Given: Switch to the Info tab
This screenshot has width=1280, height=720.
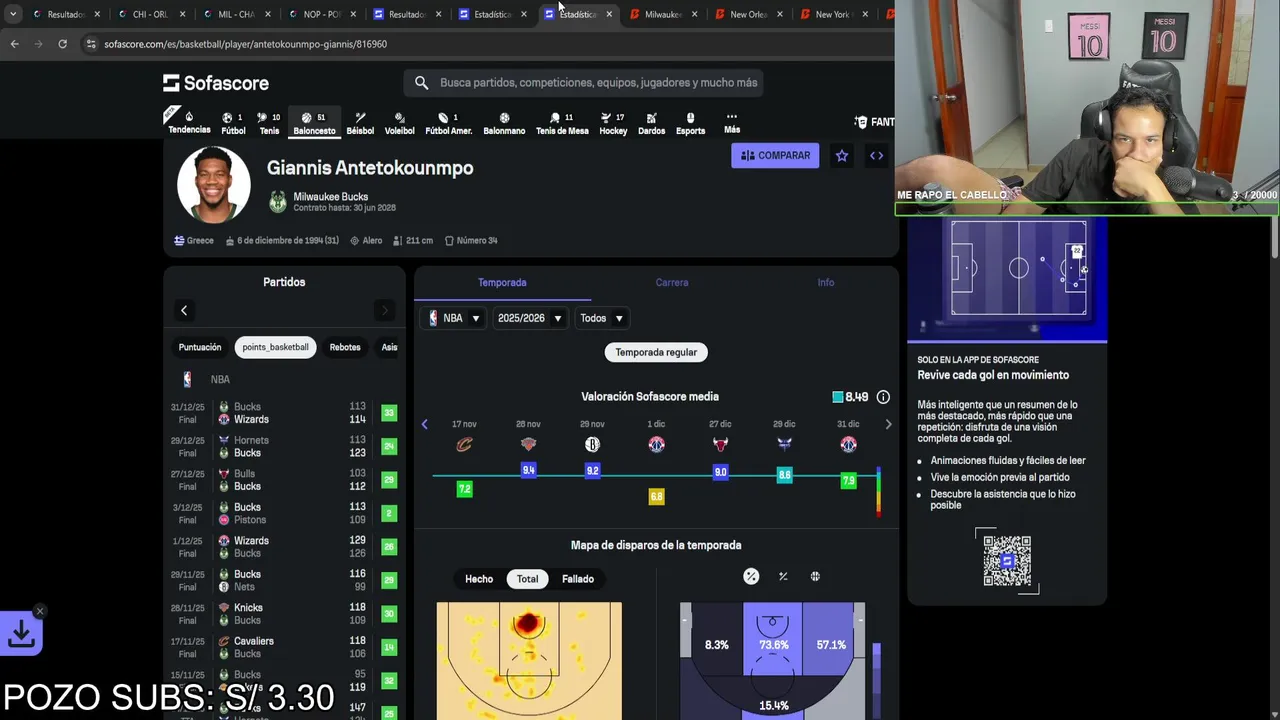Looking at the screenshot, I should pos(826,283).
